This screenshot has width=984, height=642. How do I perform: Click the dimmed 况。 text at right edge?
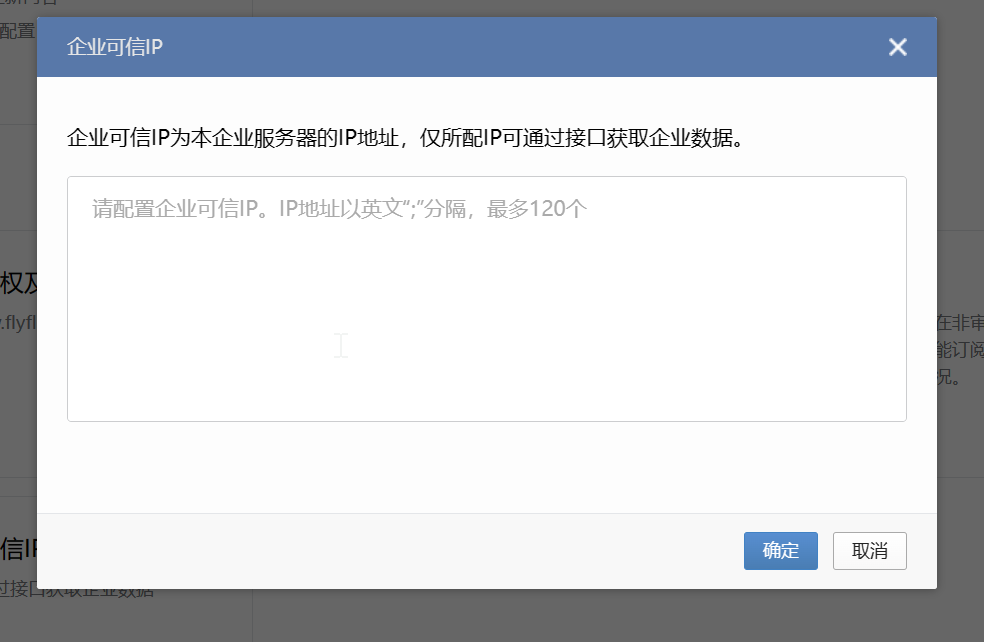(949, 377)
